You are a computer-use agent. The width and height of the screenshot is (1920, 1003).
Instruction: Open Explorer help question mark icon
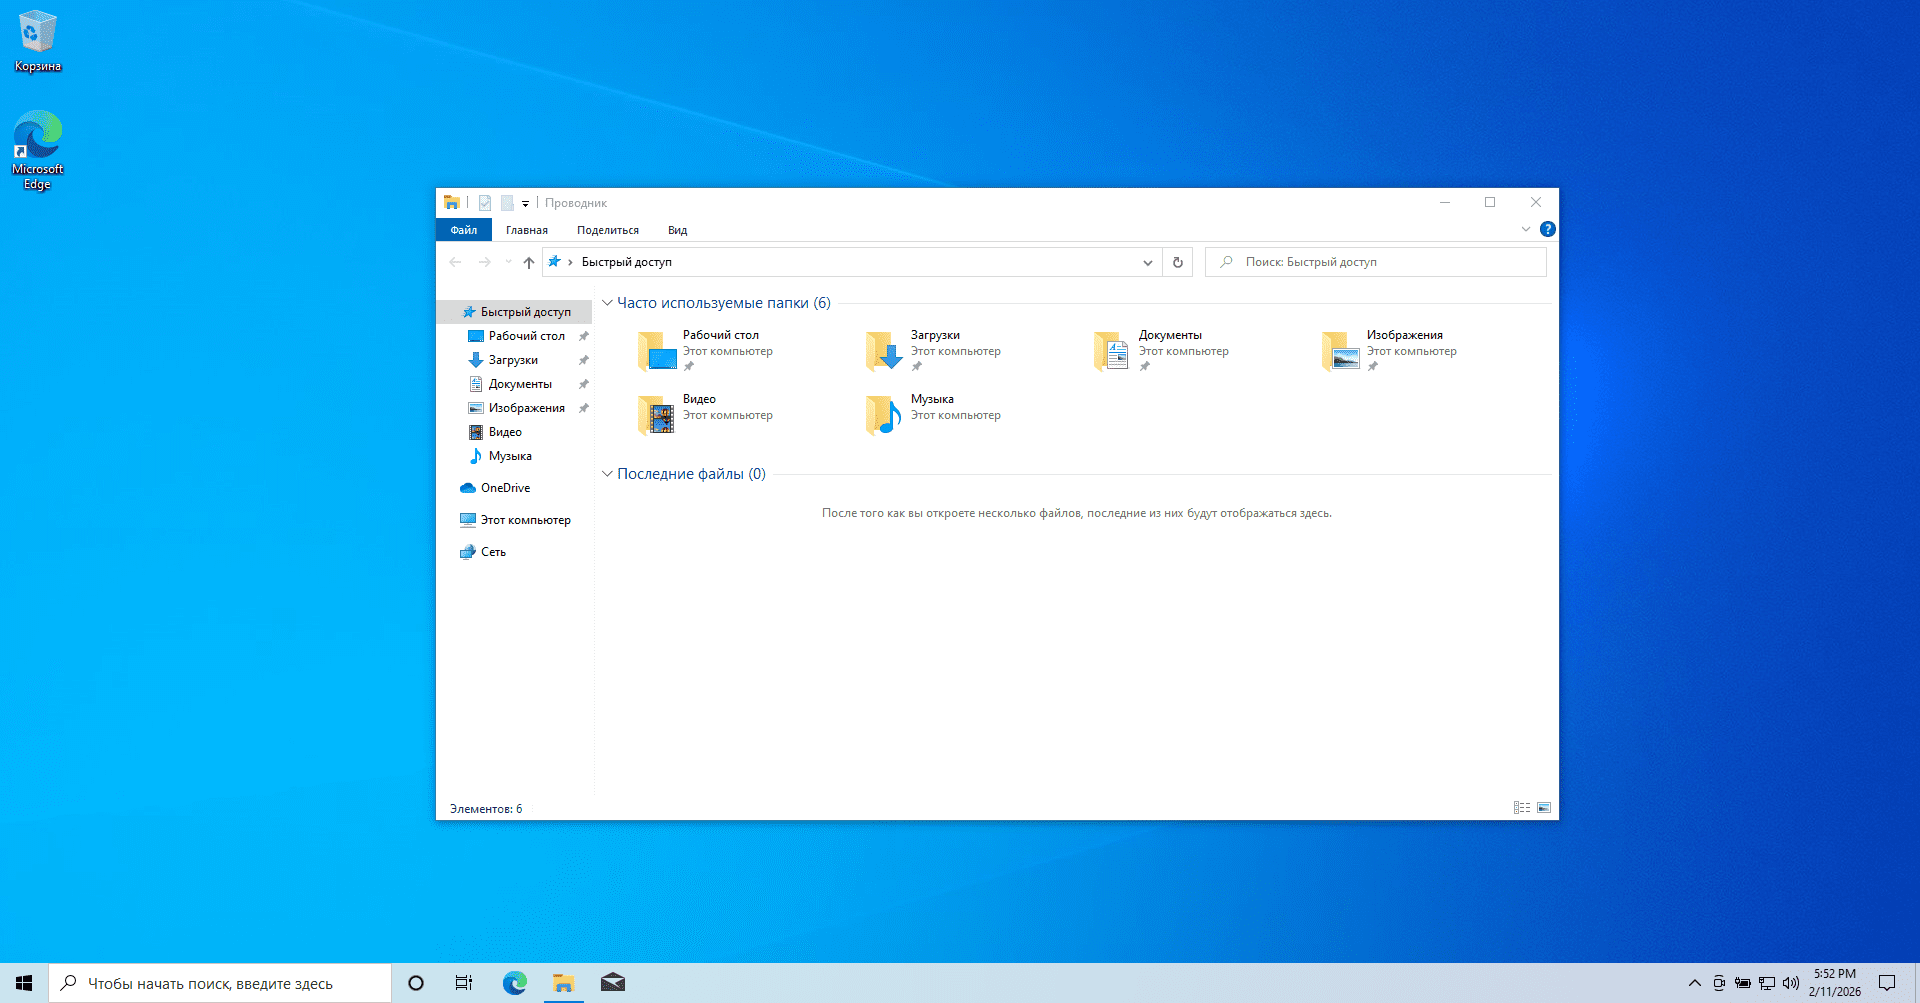coord(1548,229)
